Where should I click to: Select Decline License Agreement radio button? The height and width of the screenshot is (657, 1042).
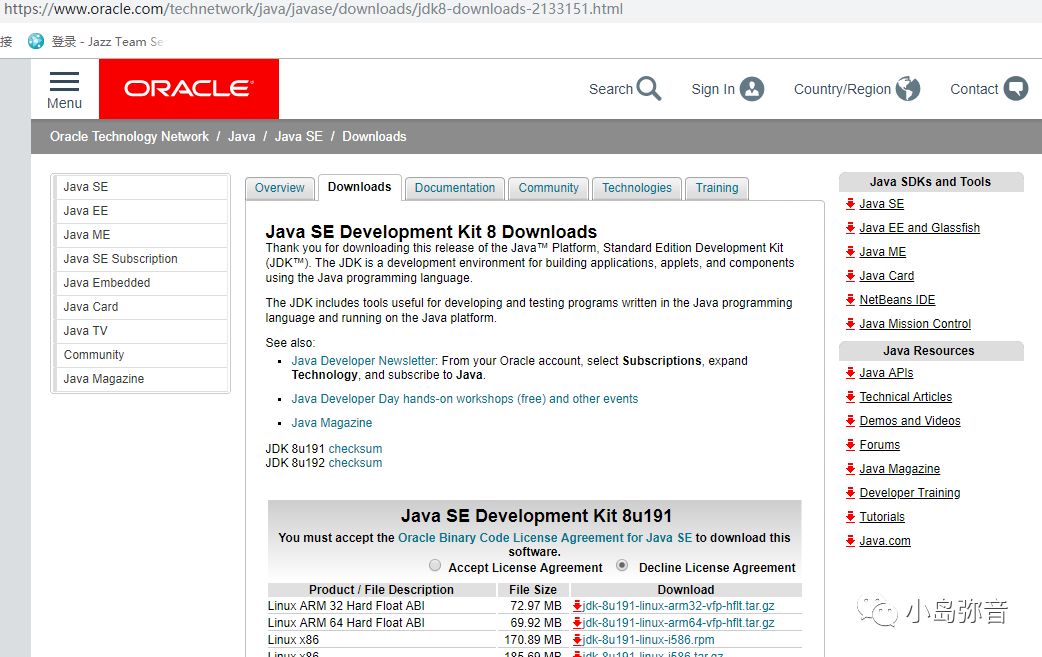coord(623,565)
